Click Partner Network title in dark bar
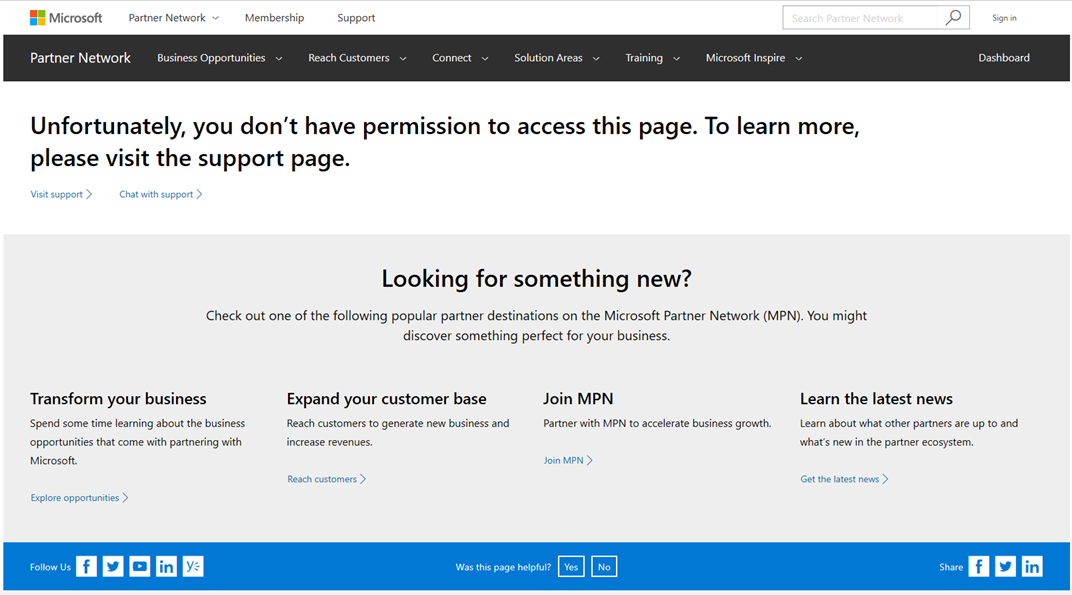Viewport: 1072px width, 595px height. tap(80, 58)
